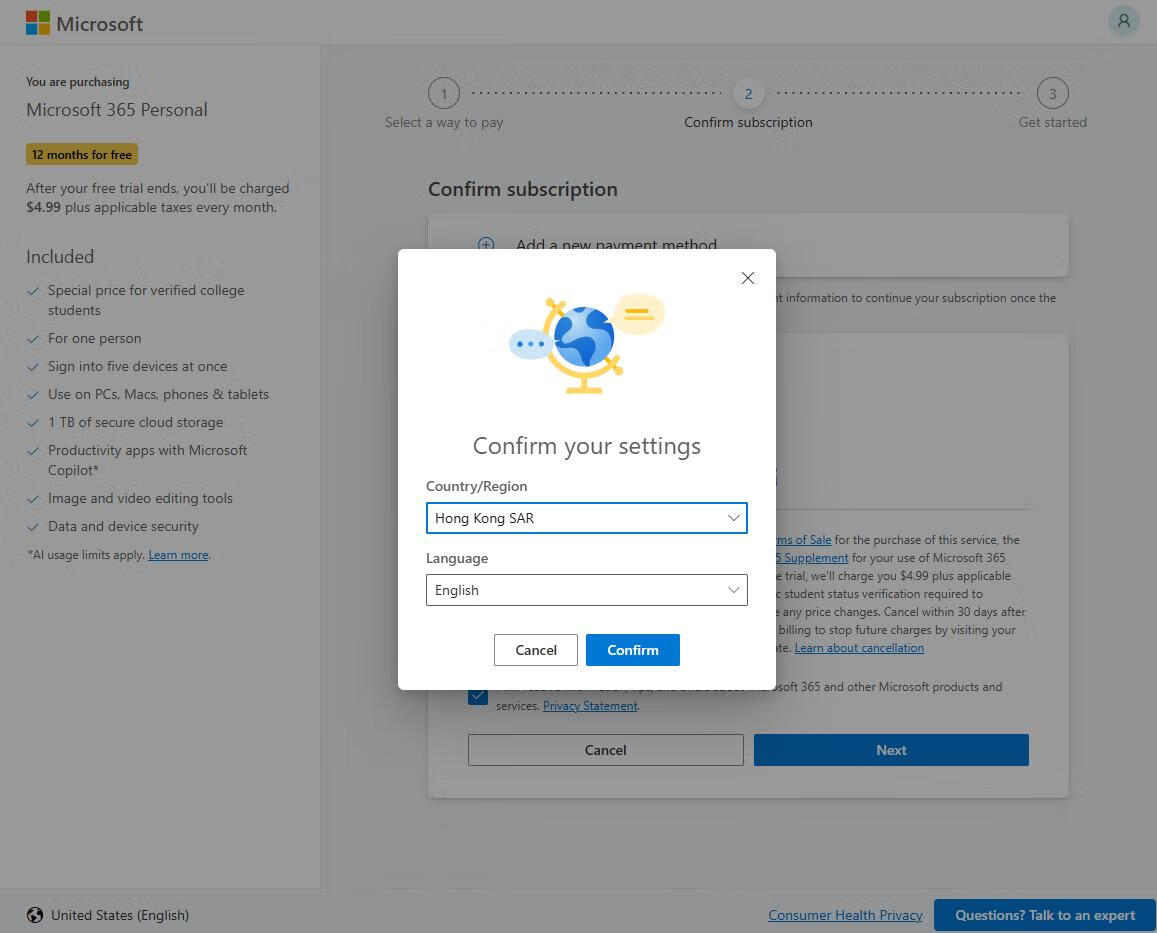Open the account profile icon
Screen dimensions: 1157x933
(x=1123, y=21)
